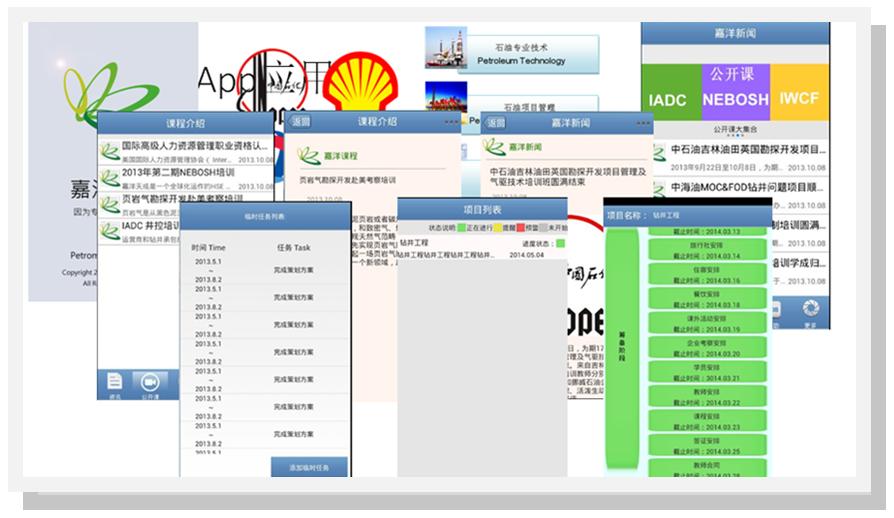894x518 pixels.
Task: Open the three-dot menu in 课程介绍 detail
Action: point(451,122)
